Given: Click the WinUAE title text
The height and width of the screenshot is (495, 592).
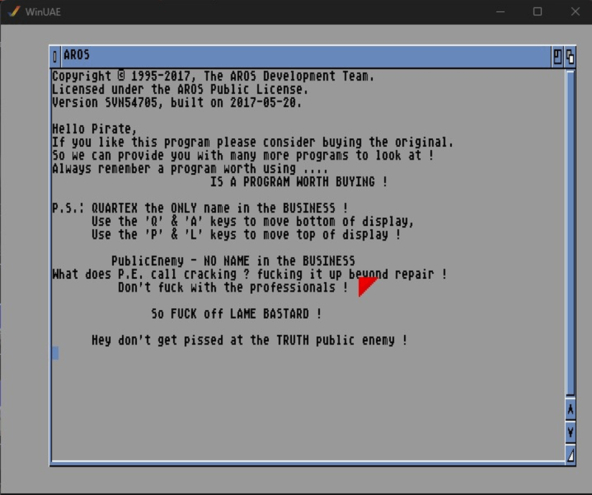Looking at the screenshot, I should point(43,12).
